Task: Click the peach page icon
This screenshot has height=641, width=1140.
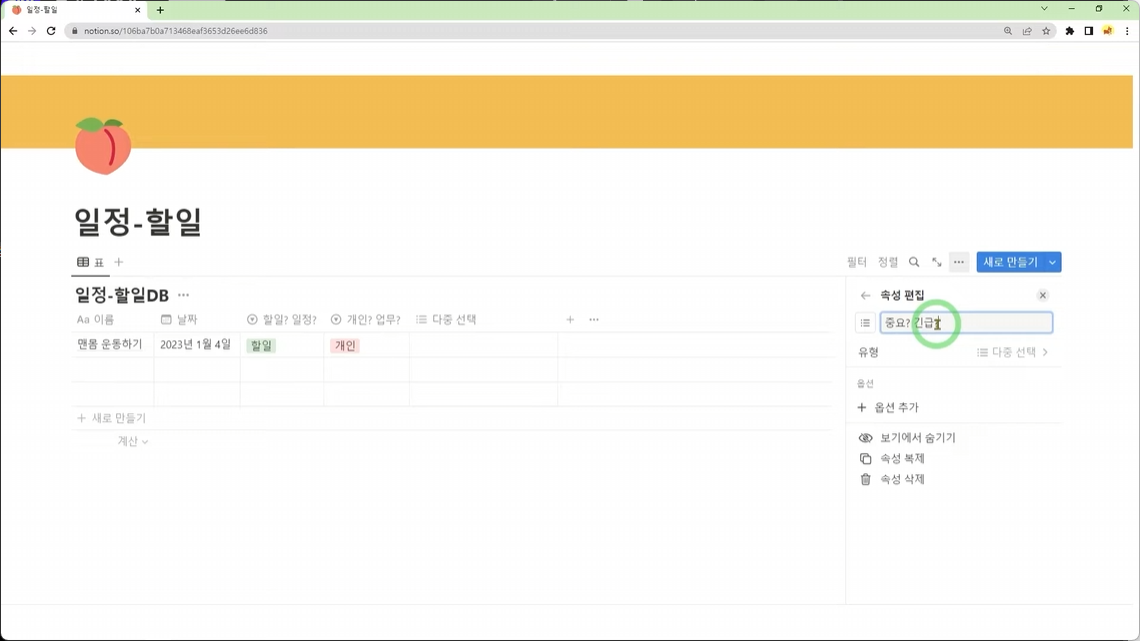Action: pyautogui.click(x=103, y=145)
